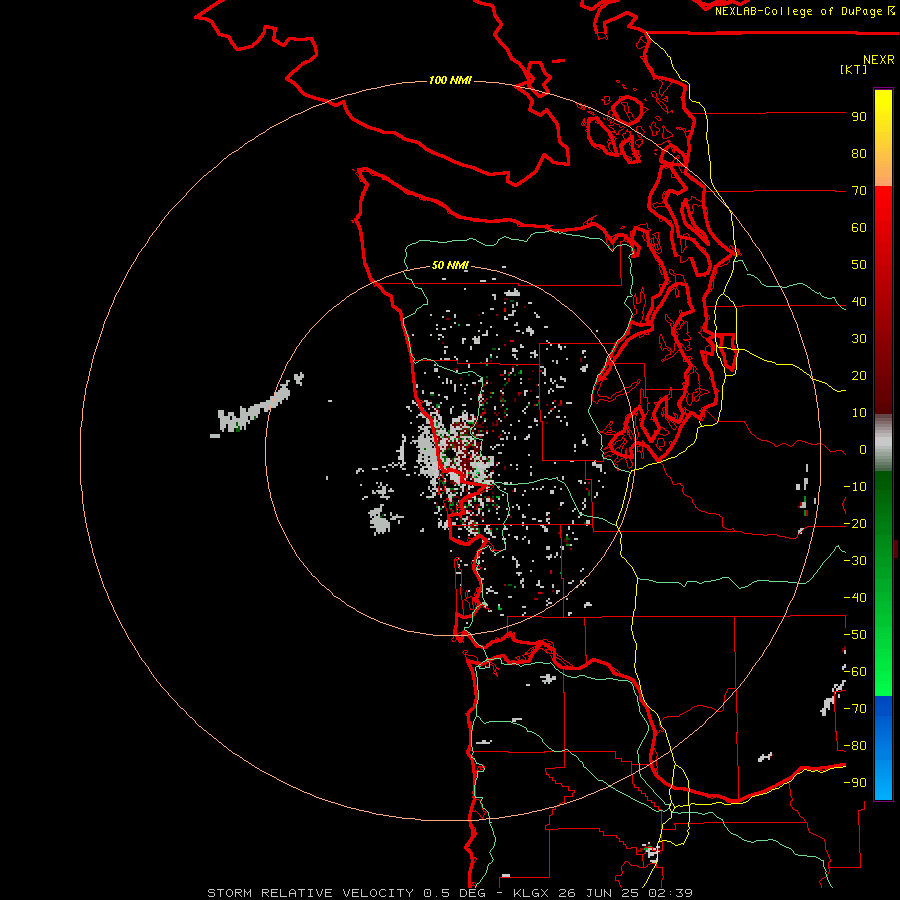The height and width of the screenshot is (900, 900).
Task: Click the blue bottom segment of color bar
Action: point(883,747)
